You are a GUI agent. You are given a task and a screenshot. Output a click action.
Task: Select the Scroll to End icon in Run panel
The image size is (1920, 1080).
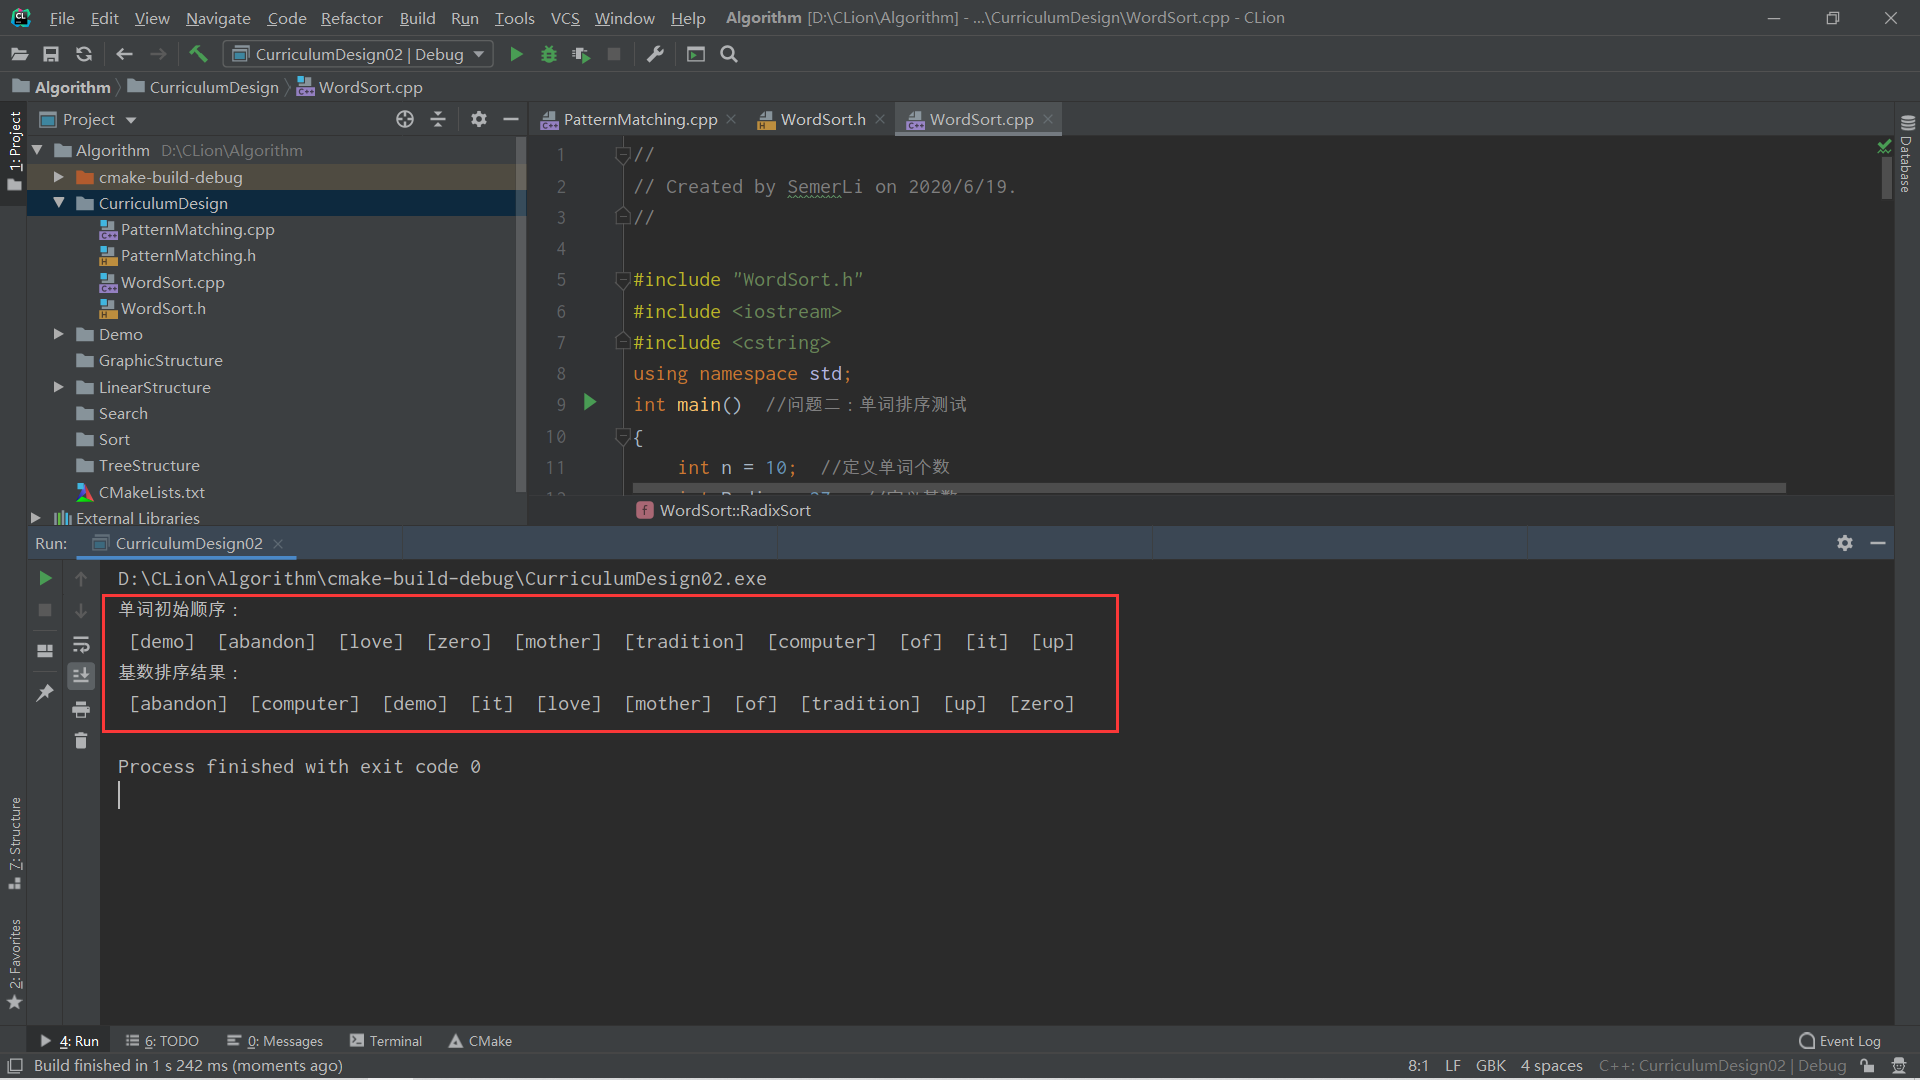(x=81, y=675)
